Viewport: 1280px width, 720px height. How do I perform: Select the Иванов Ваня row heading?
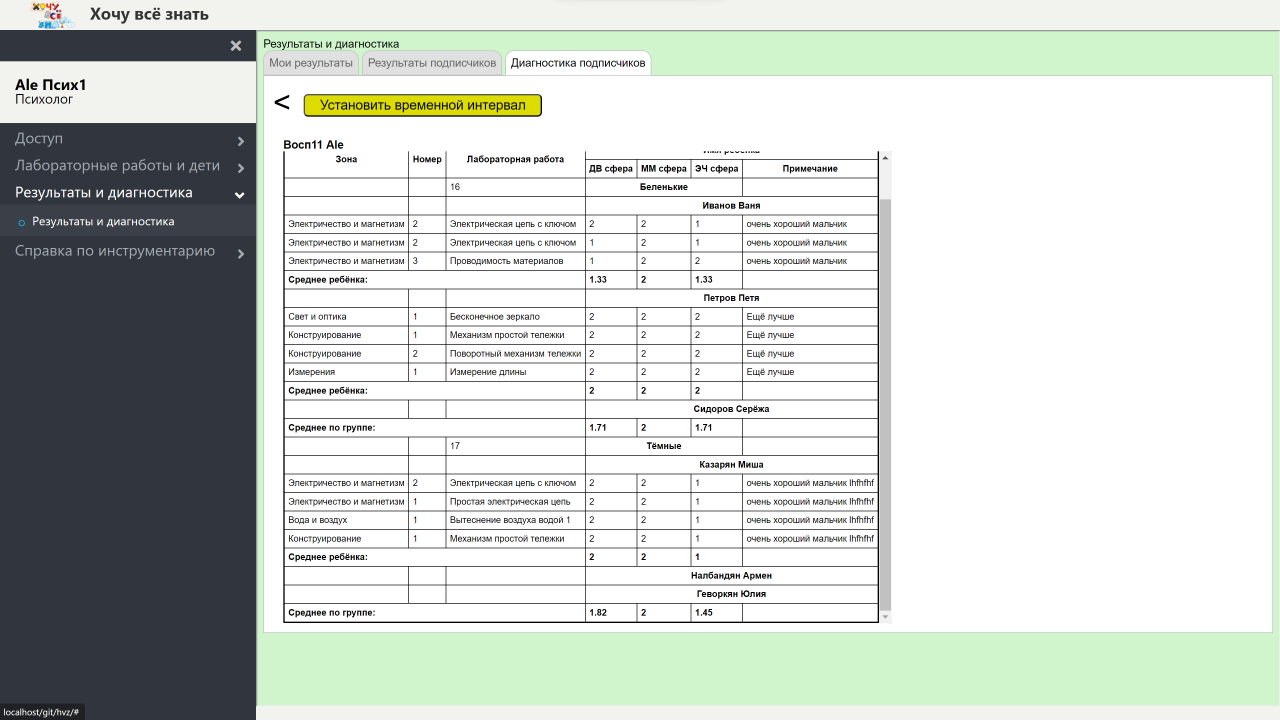coord(731,206)
